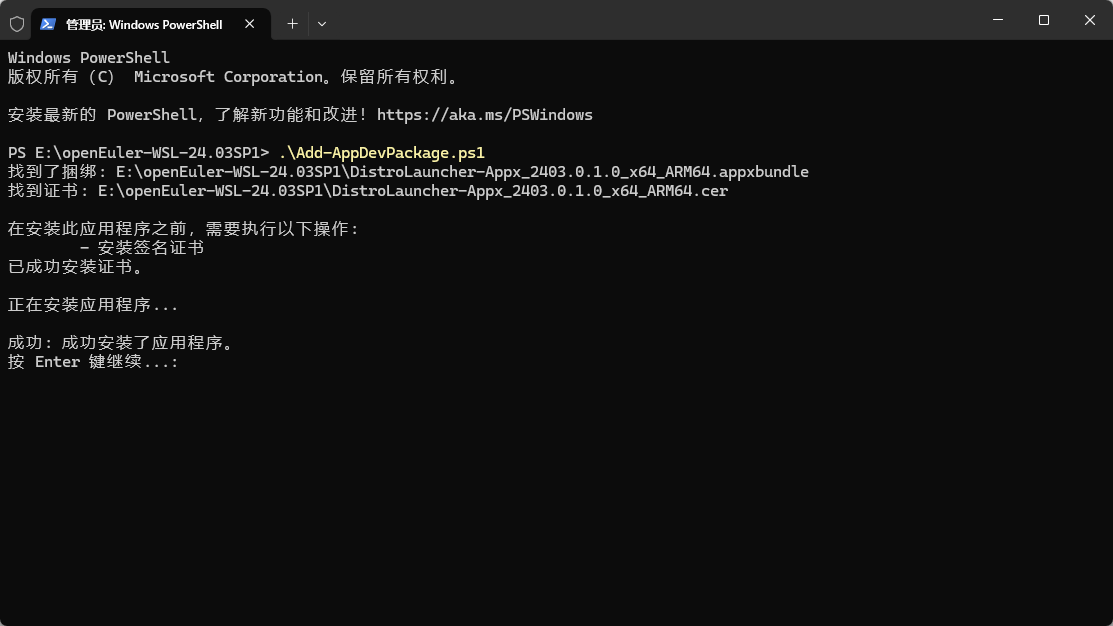Minimize the terminal window
Viewport: 1113px width, 626px height.
coord(998,20)
